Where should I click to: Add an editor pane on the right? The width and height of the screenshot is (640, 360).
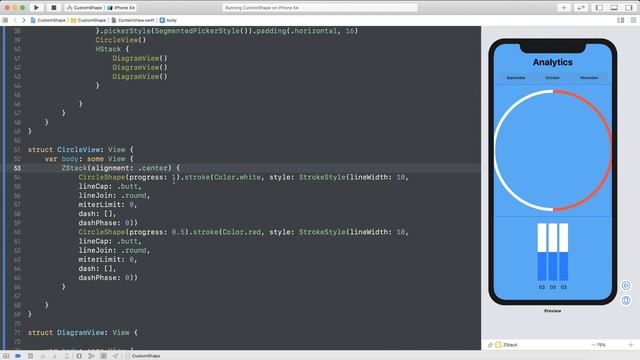coord(633,20)
